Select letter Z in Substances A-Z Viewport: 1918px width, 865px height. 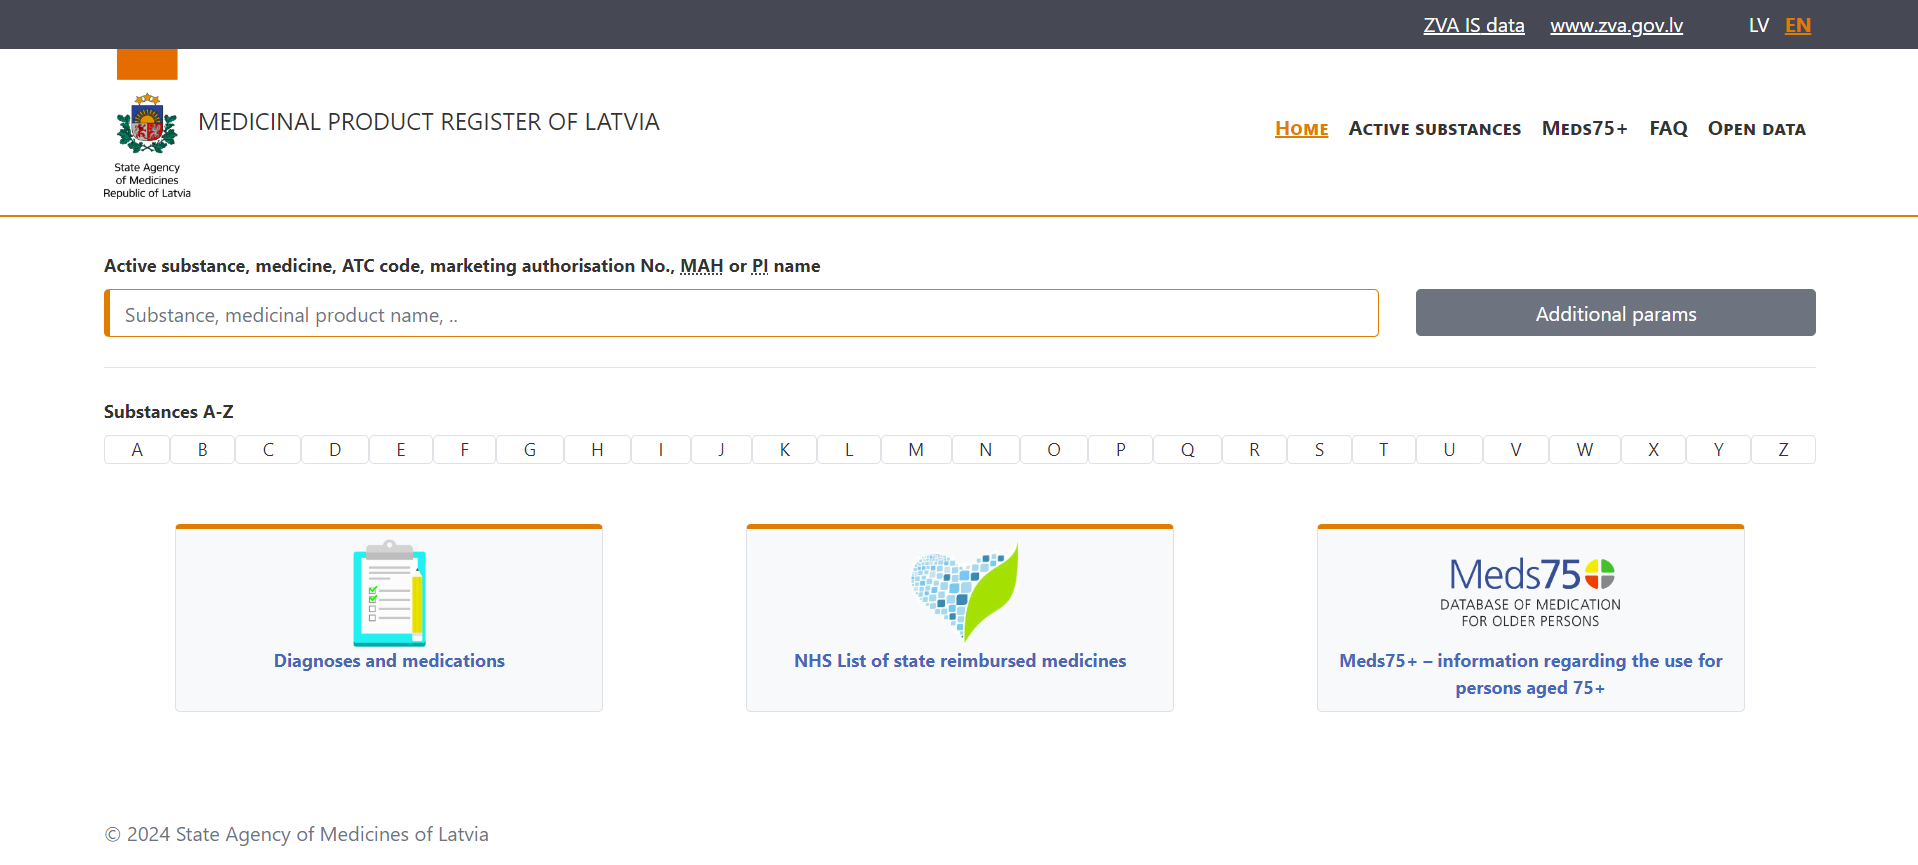1783,450
